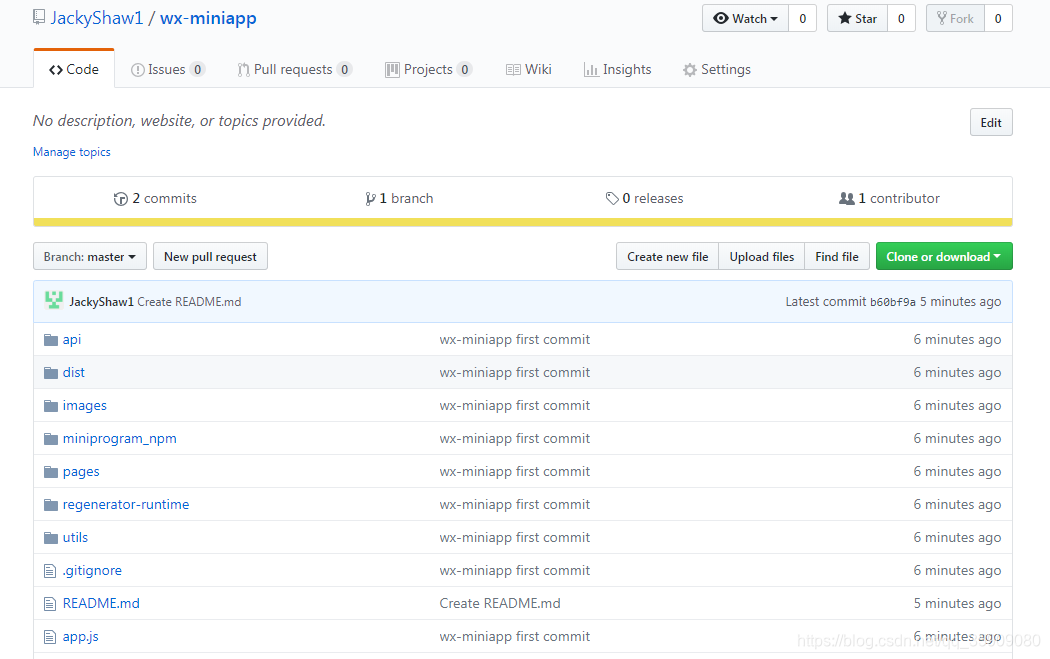The width and height of the screenshot is (1050, 659).
Task: Open the Projects tab
Action: coord(429,69)
